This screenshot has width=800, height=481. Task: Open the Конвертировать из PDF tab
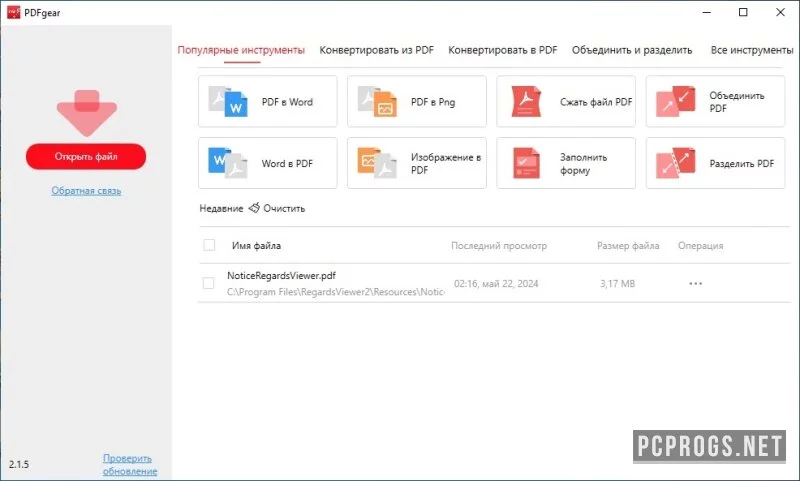(377, 50)
